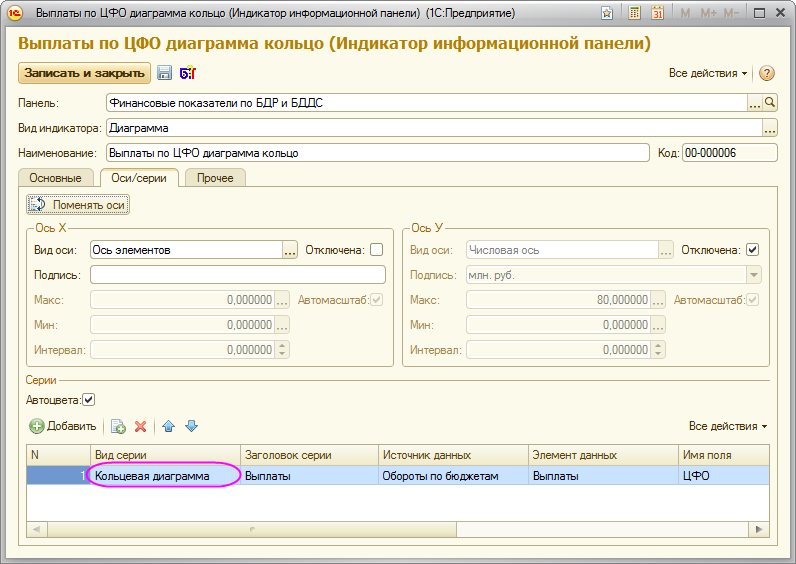Click the M- memory button in title bar
796x564 pixels.
731,13
